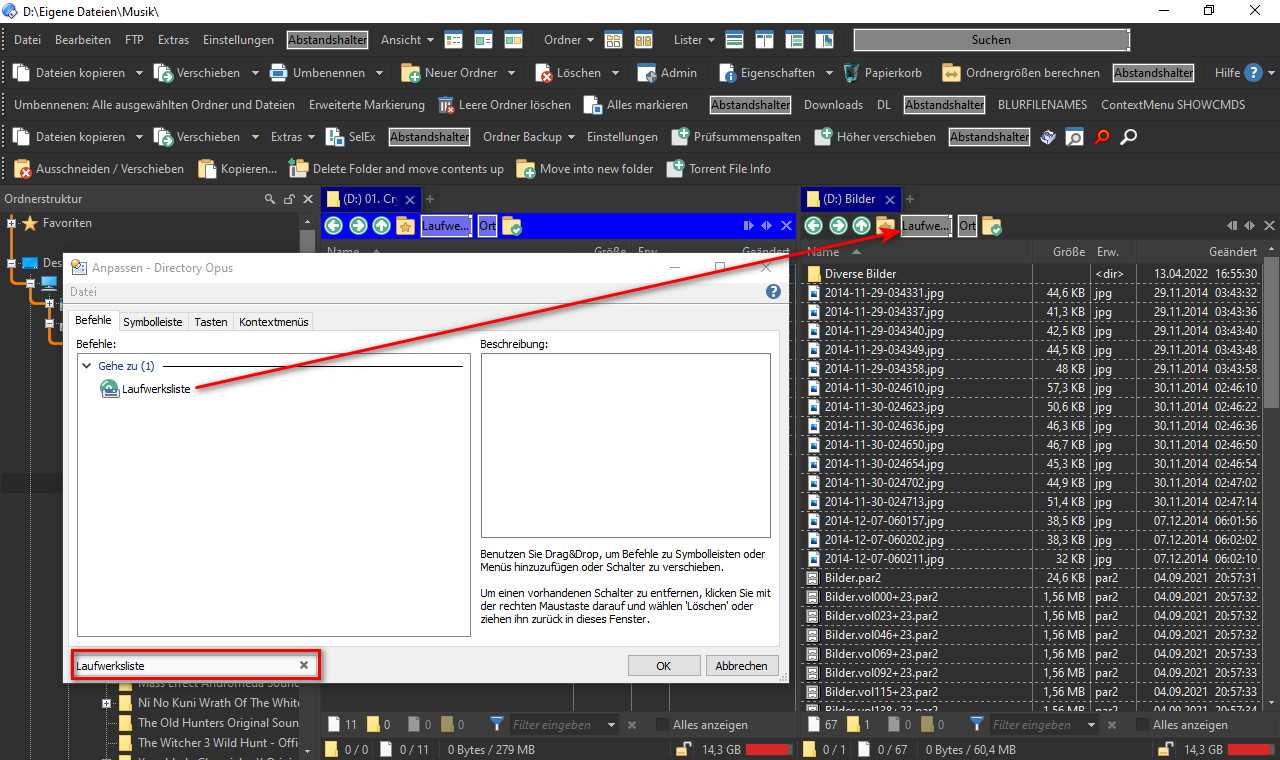Open the Papierkorb recycle bin
Screen dimensions: 1280x760
[x=883, y=73]
